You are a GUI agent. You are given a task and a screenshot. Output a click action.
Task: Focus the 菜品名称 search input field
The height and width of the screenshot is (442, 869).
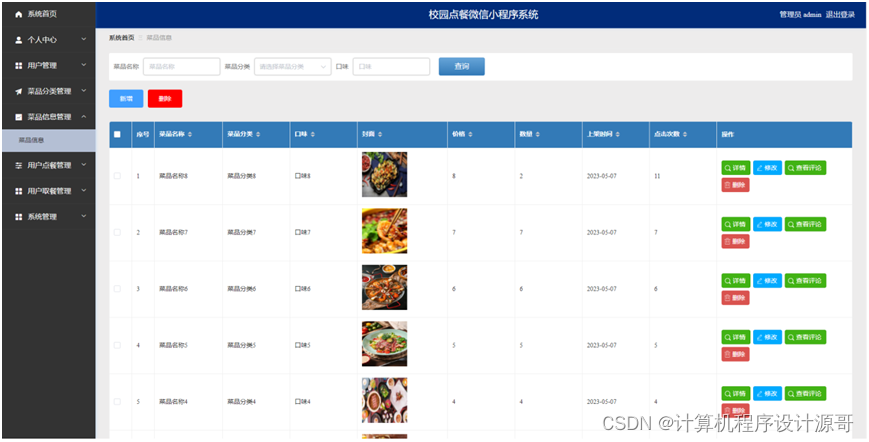[x=182, y=66]
